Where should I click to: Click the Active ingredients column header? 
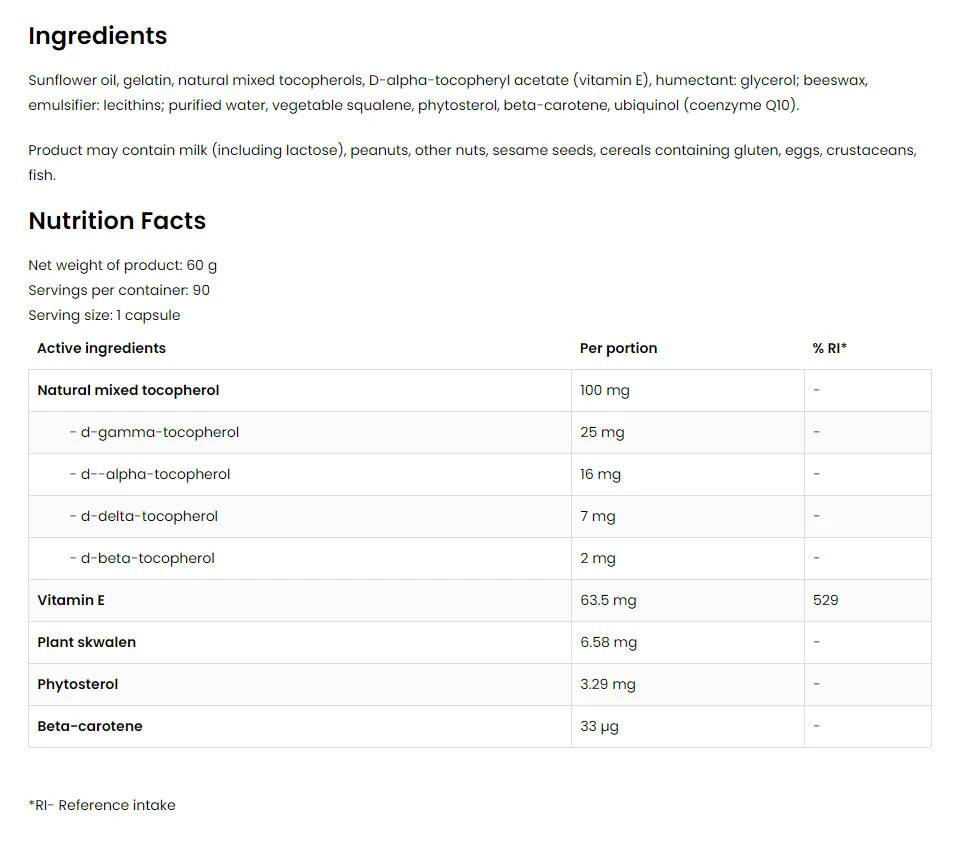tap(101, 348)
